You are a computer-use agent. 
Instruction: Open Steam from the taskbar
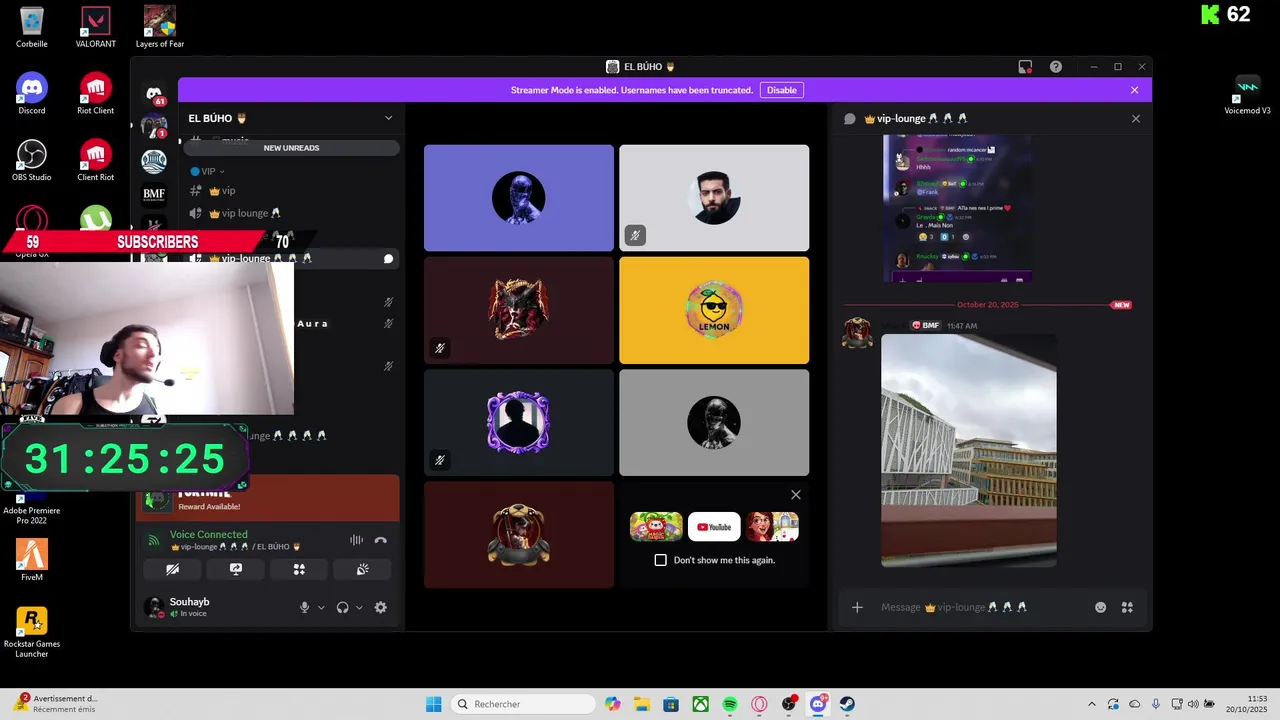coord(847,704)
